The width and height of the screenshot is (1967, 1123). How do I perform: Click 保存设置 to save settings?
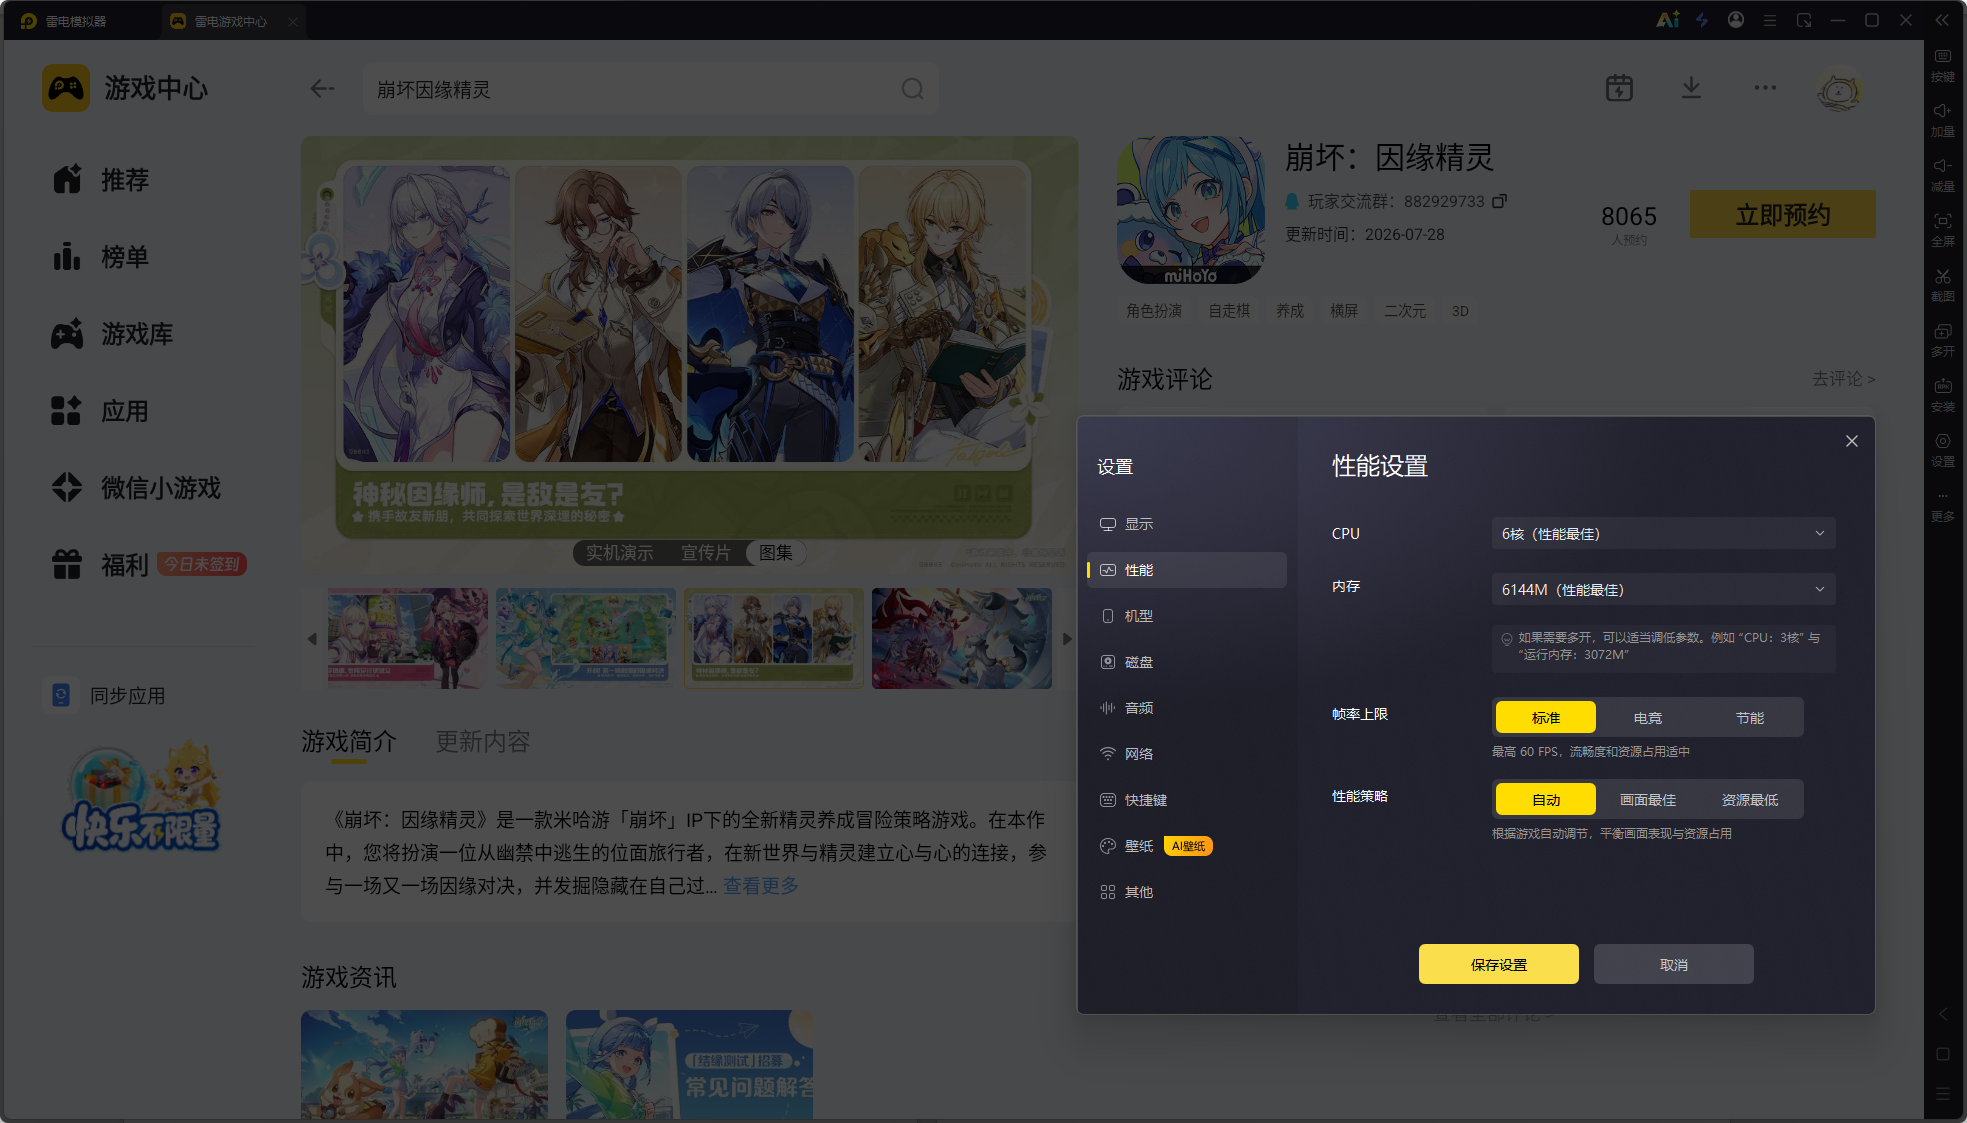[x=1499, y=964]
